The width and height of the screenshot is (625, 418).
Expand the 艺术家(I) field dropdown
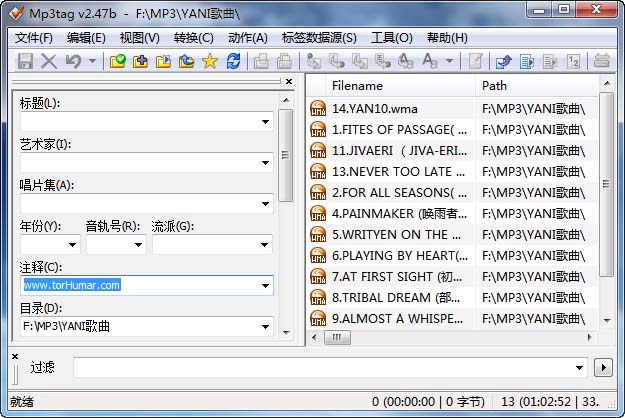tap(265, 163)
